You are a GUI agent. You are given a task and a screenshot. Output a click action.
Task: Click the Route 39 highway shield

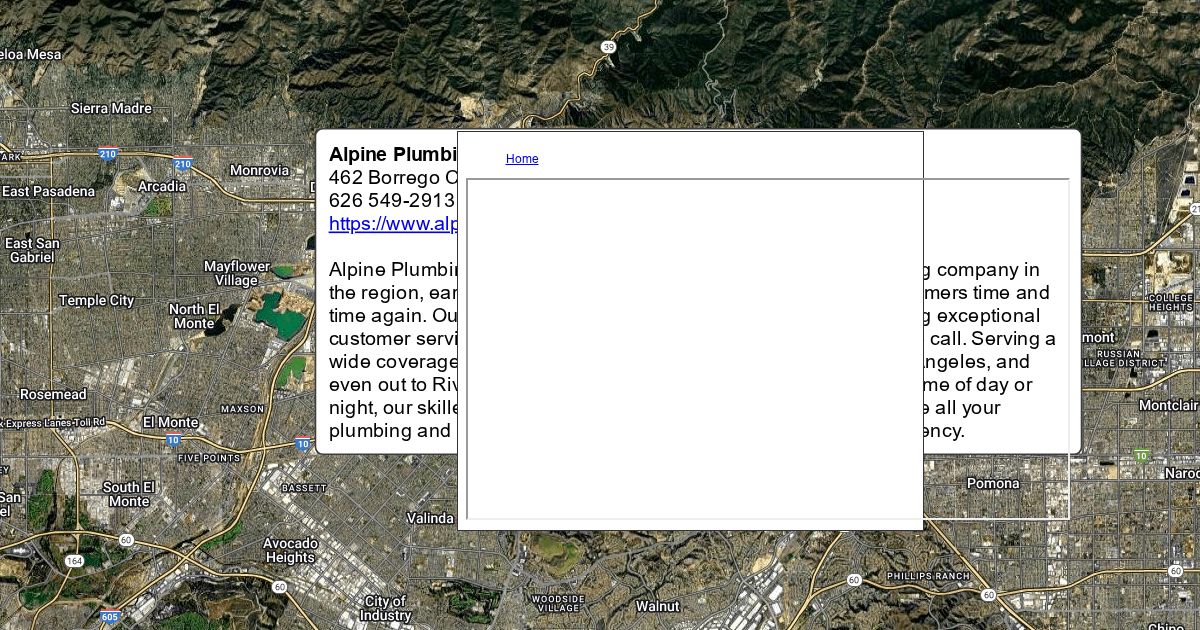[x=608, y=47]
